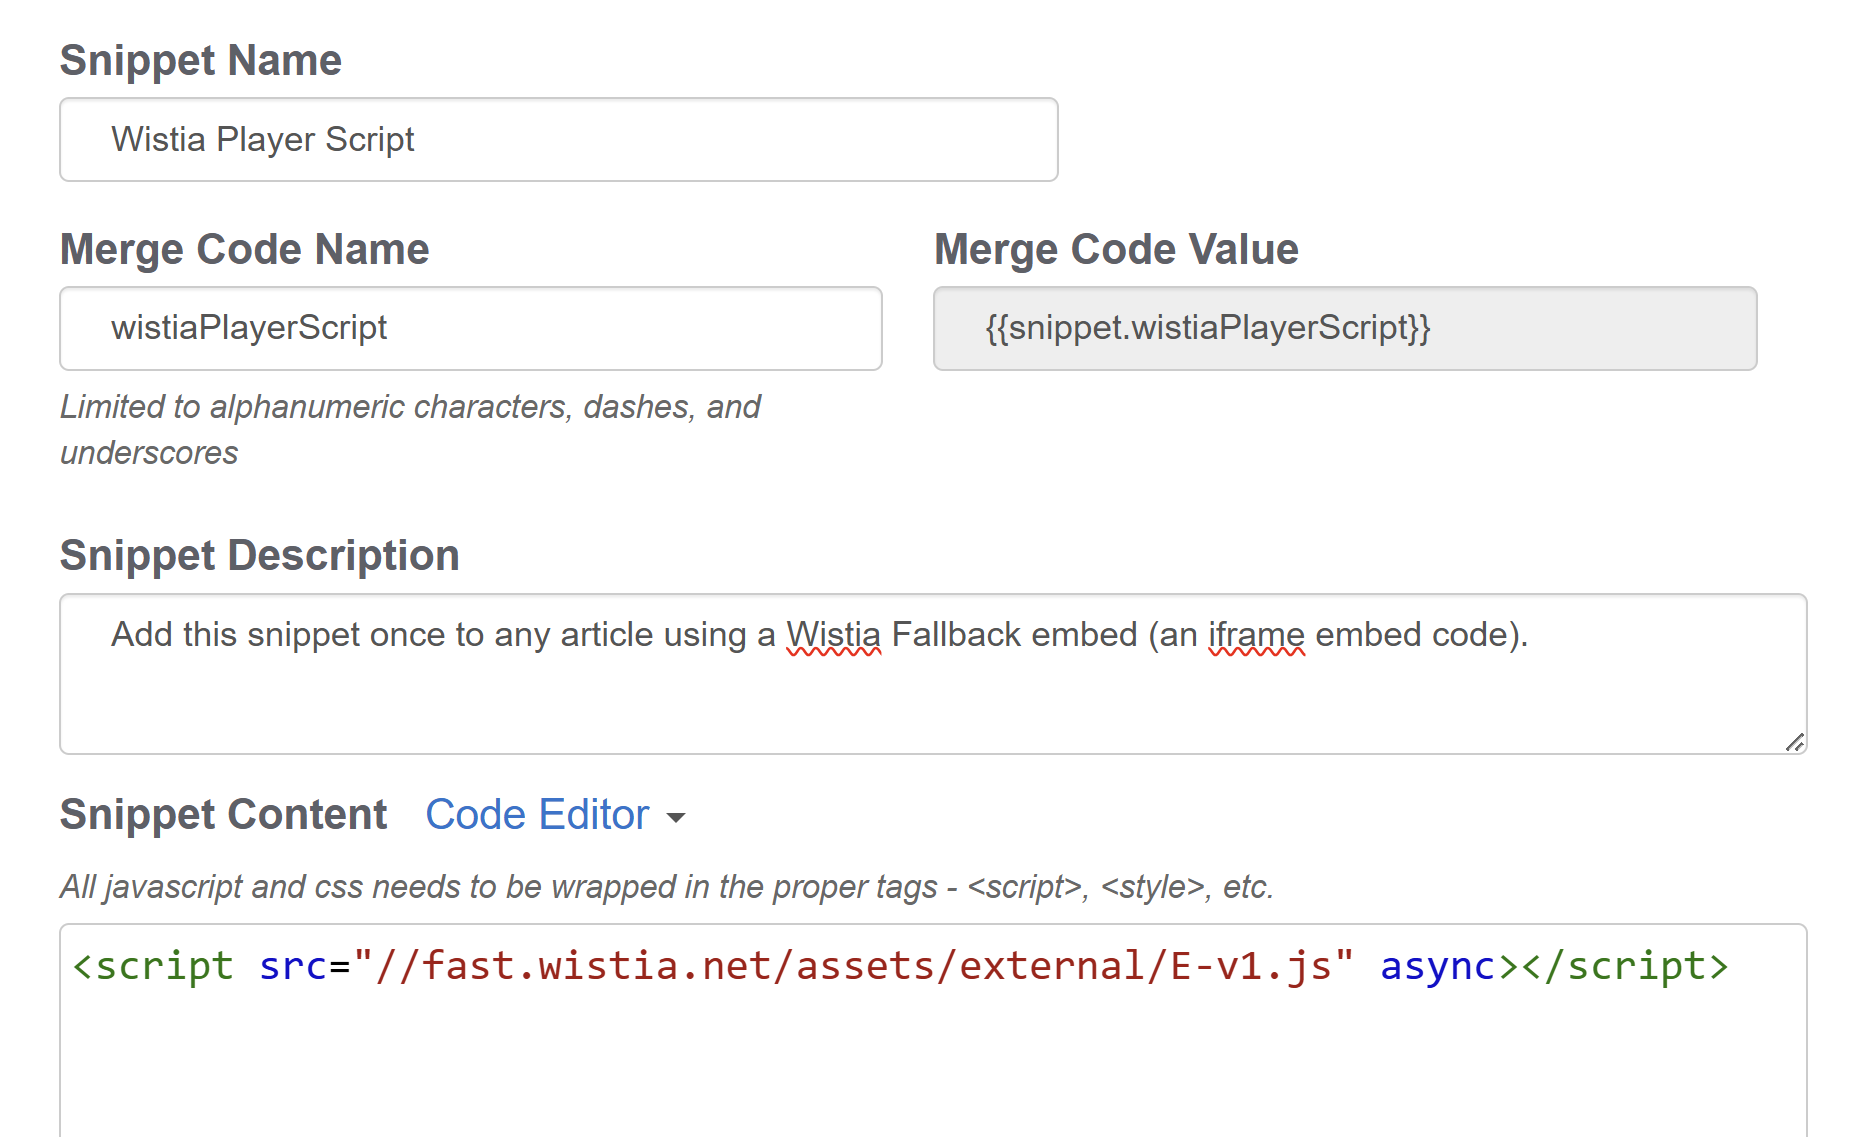Click the src attribute in code
Image resolution: width=1850 pixels, height=1137 pixels.
coord(292,967)
